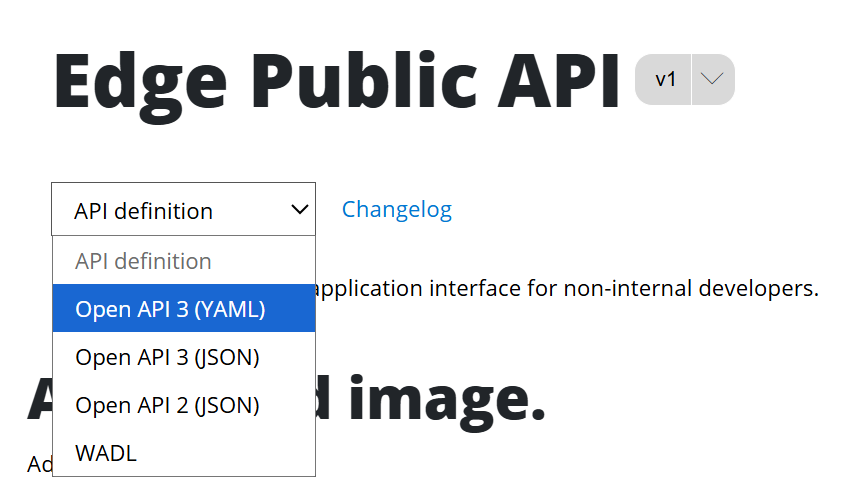Click the API definition dropdown arrow
Image resolution: width=852 pixels, height=502 pixels.
tap(299, 210)
